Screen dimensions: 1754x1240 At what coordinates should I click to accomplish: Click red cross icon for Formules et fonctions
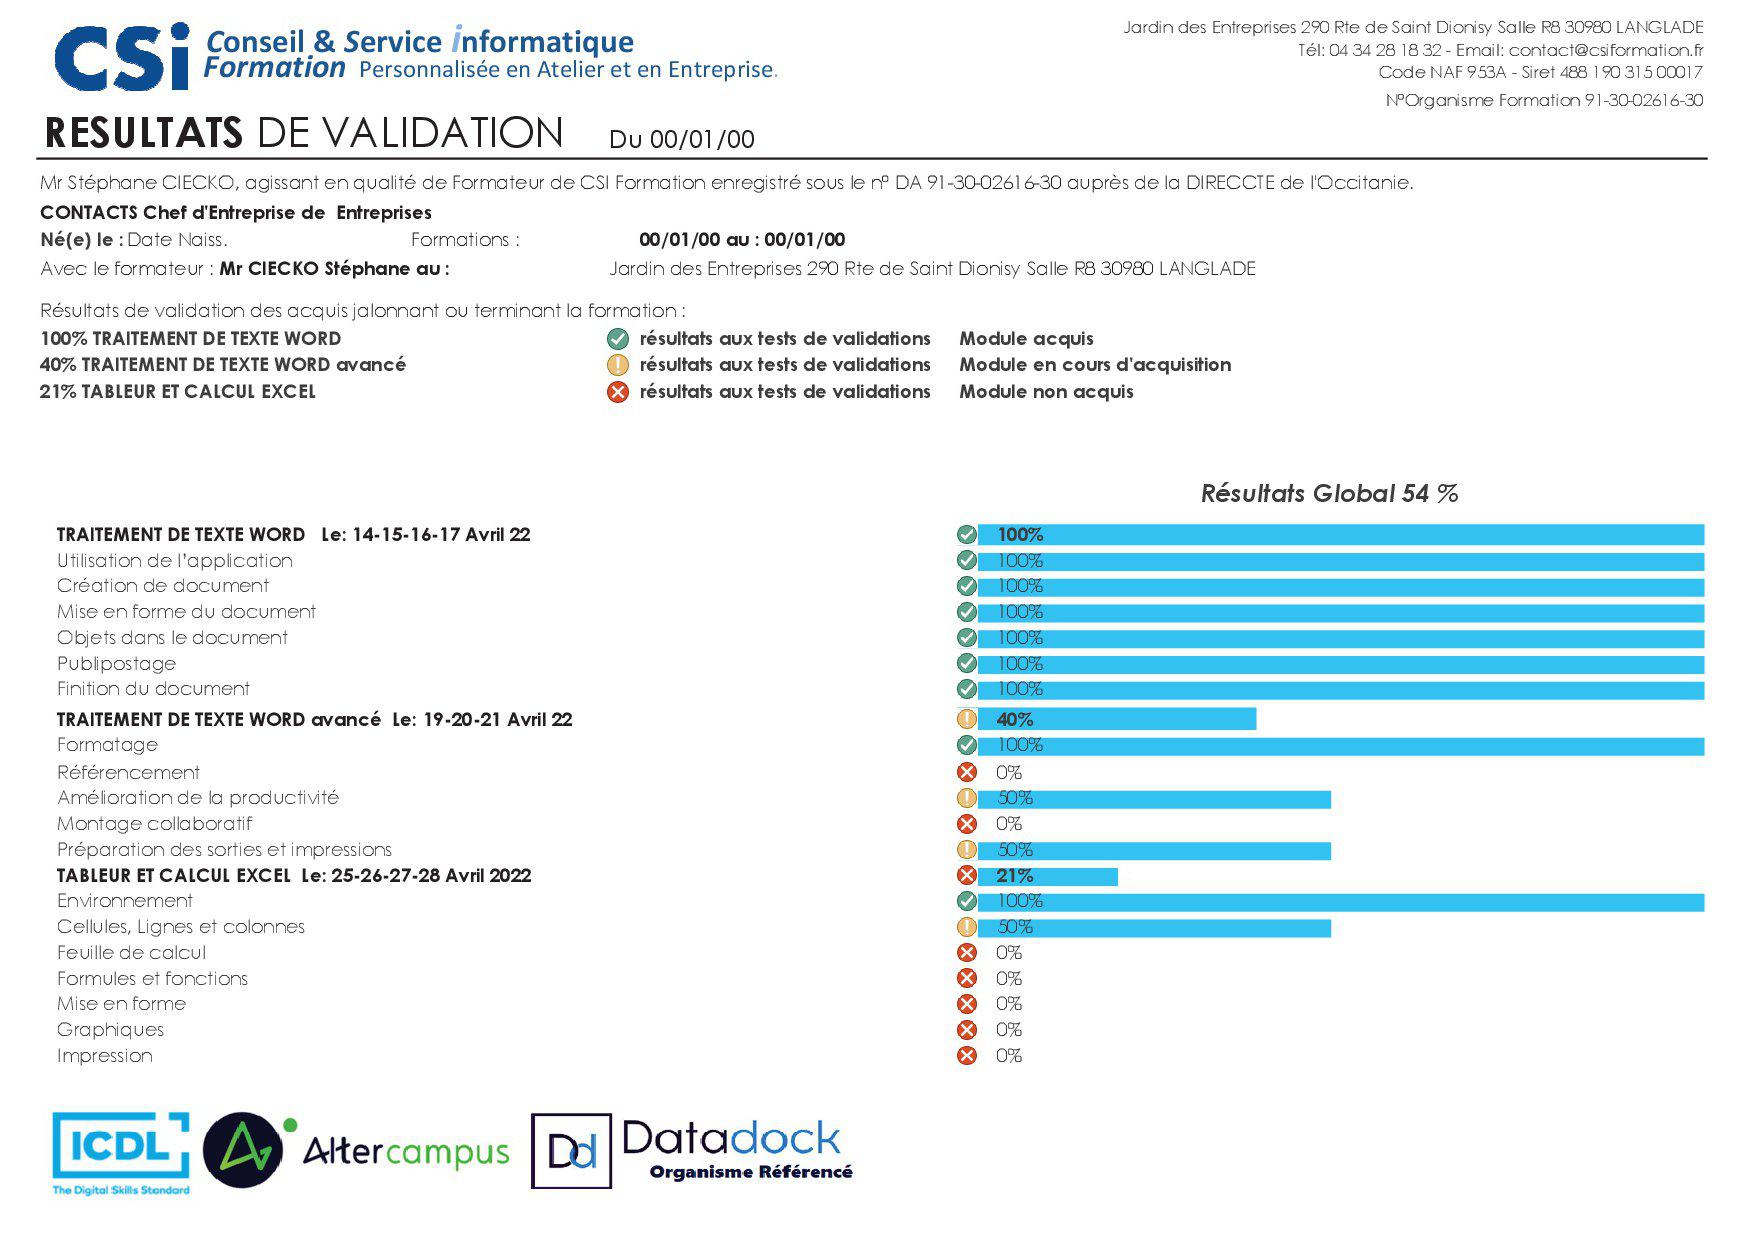pos(966,978)
